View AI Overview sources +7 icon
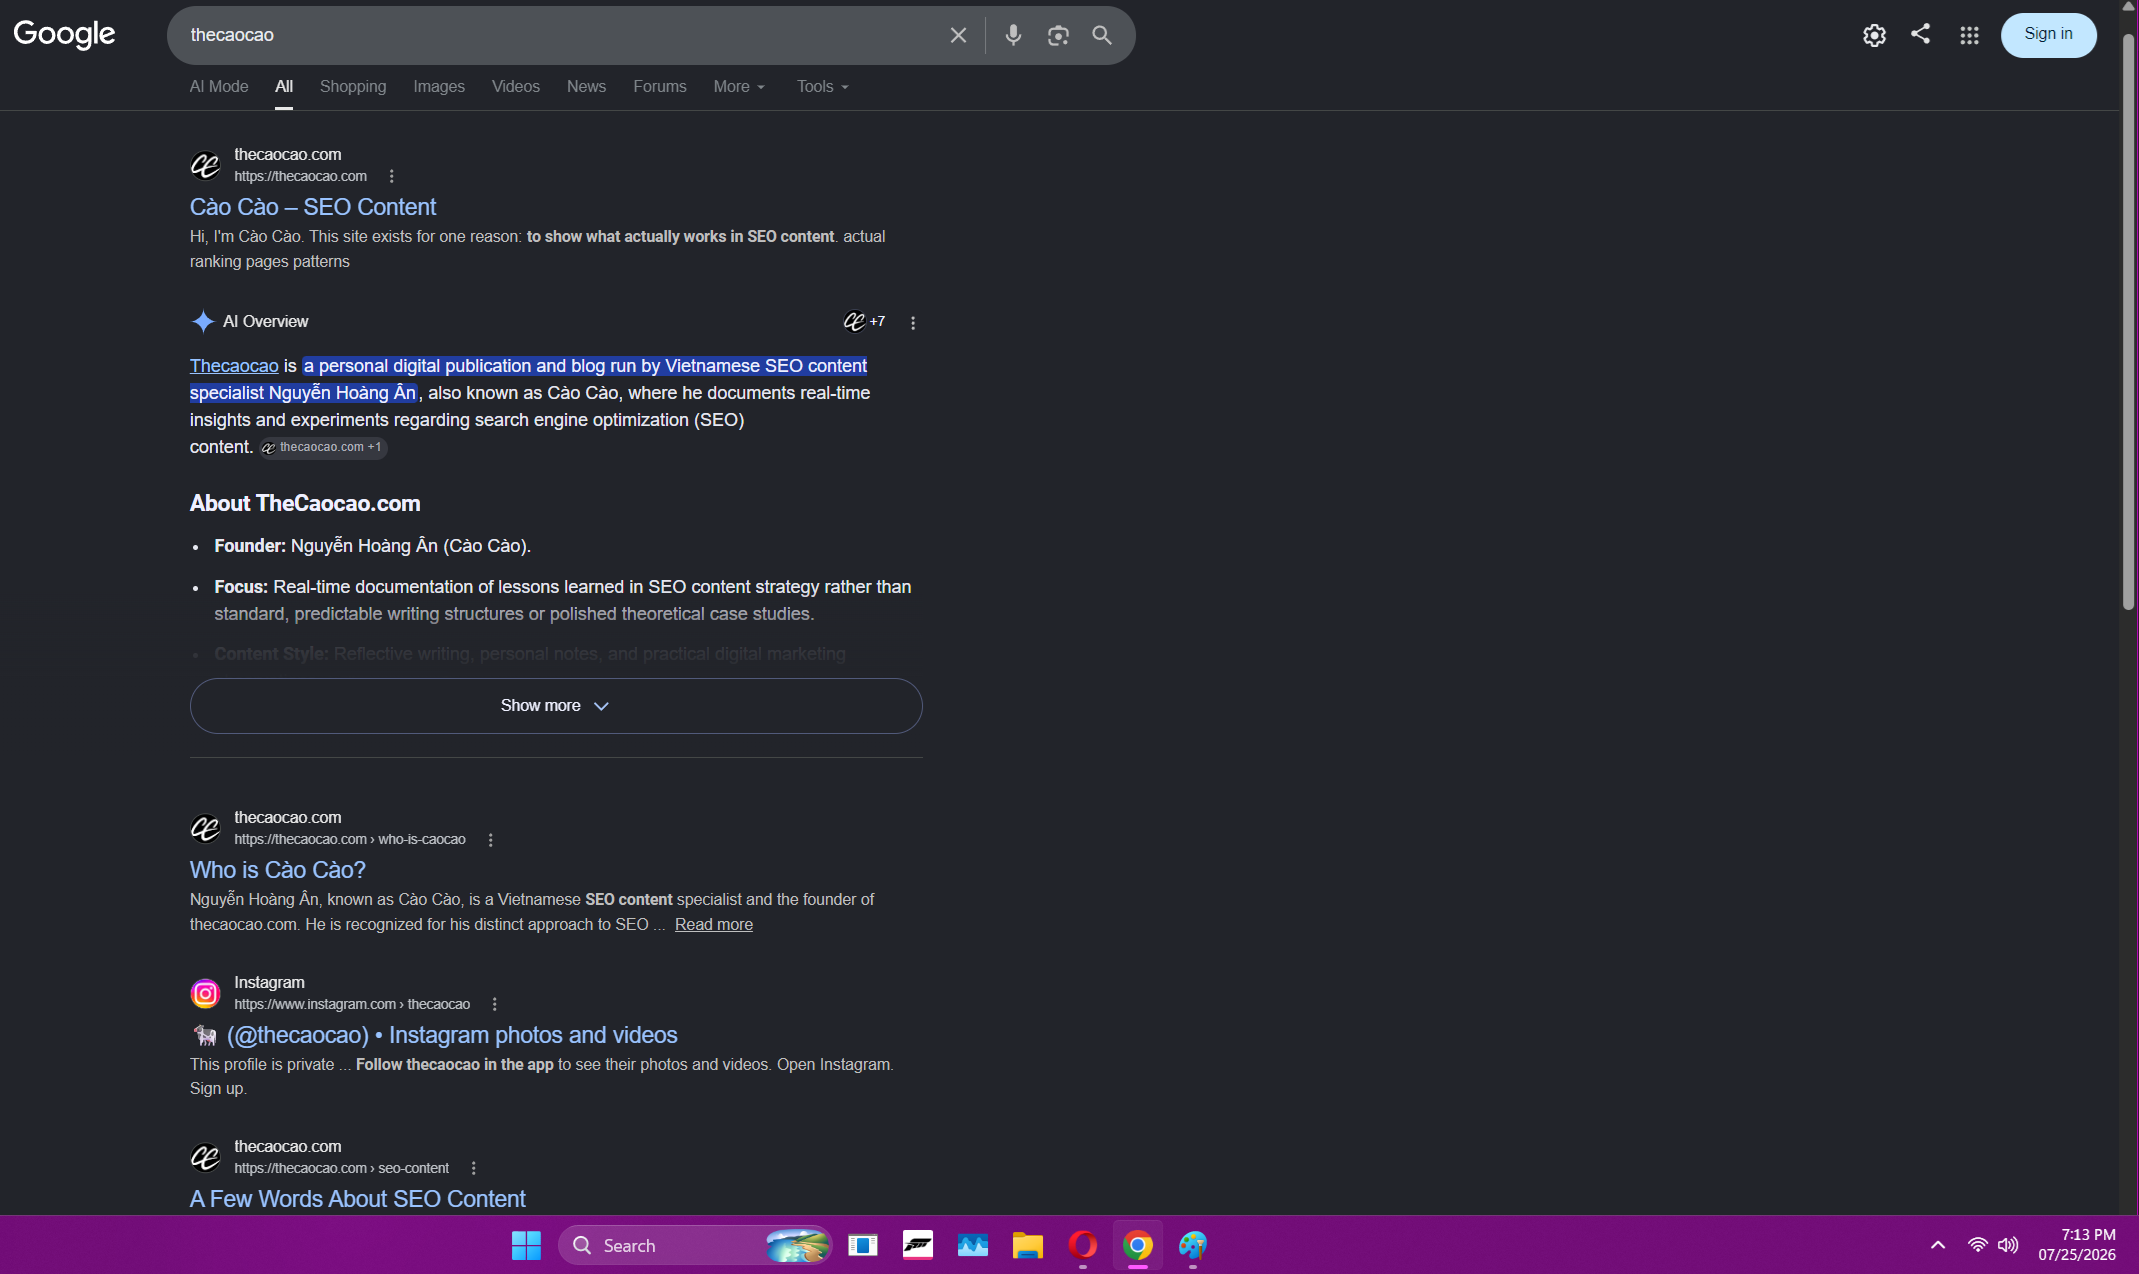Image resolution: width=2139 pixels, height=1274 pixels. pyautogui.click(x=864, y=321)
